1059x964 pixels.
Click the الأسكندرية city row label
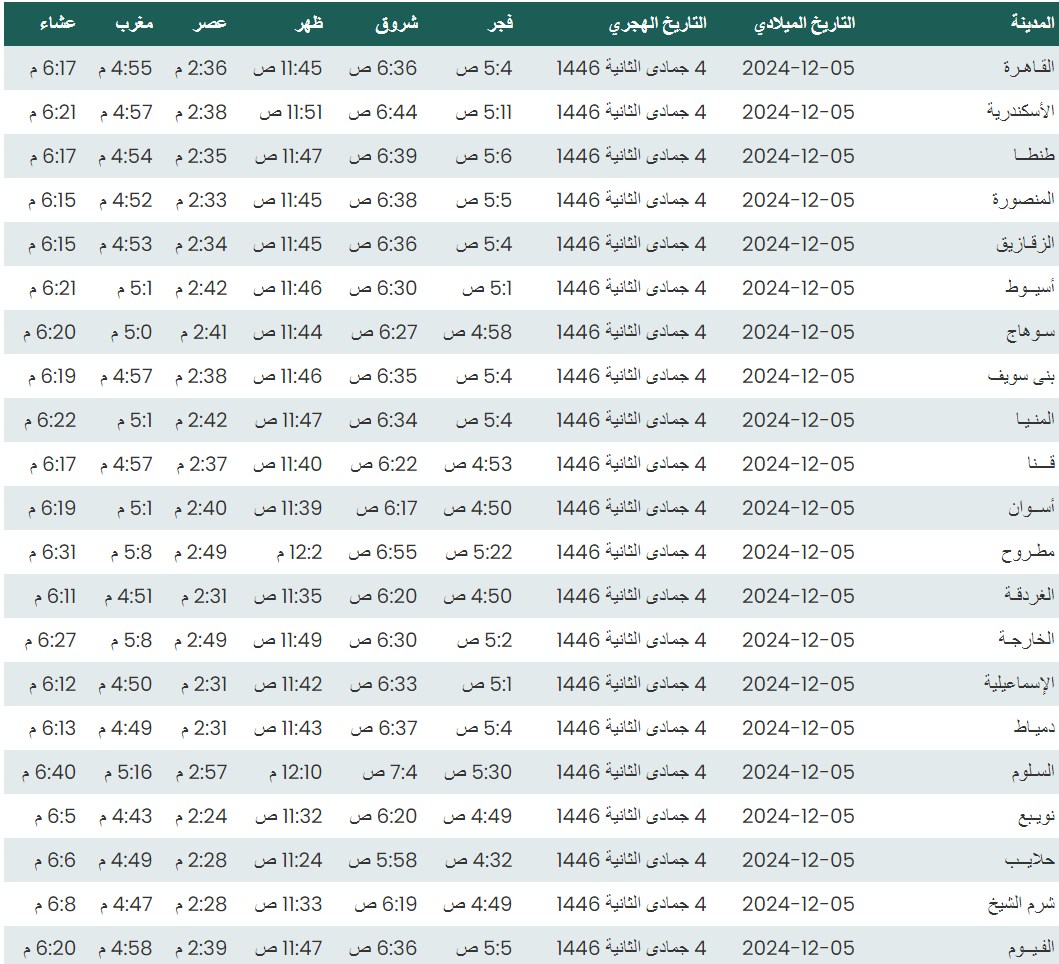(1020, 112)
